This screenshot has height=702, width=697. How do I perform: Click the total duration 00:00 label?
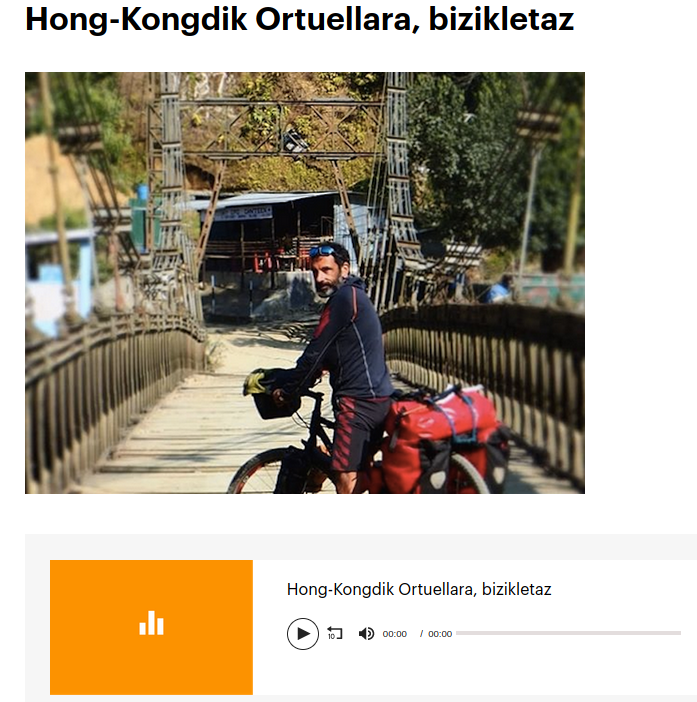click(x=440, y=634)
